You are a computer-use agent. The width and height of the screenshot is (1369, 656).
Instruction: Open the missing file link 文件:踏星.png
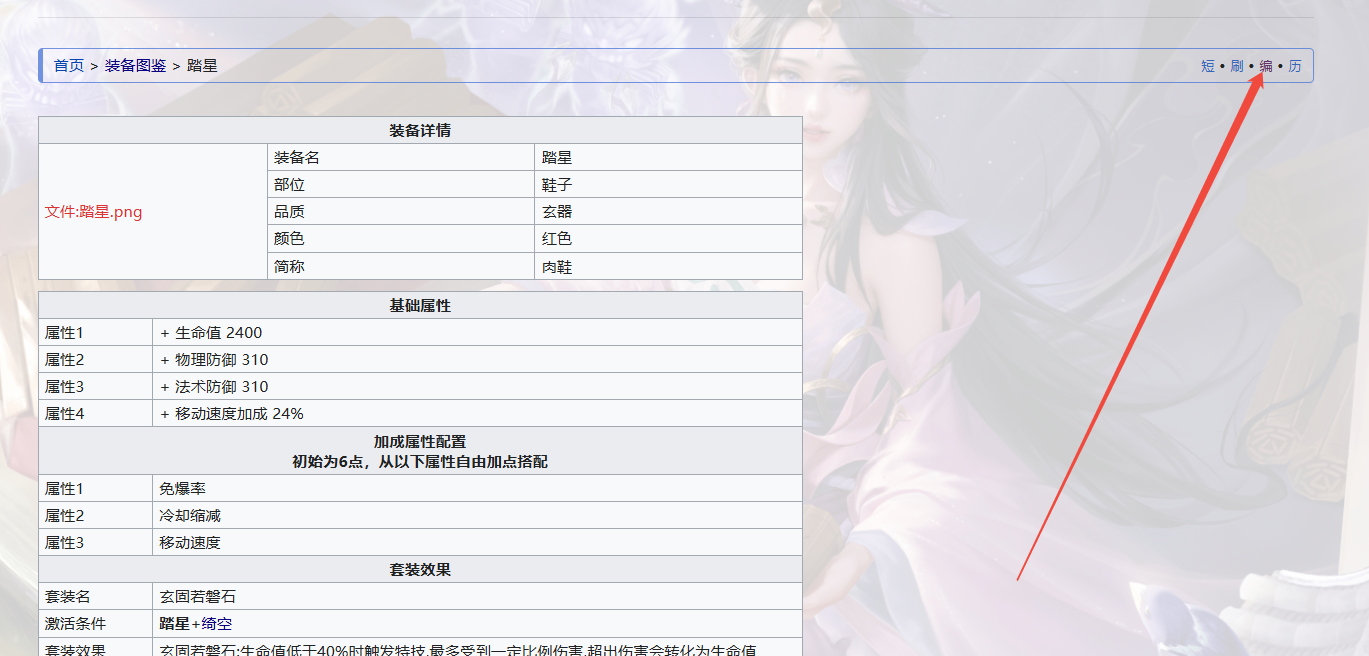[94, 212]
